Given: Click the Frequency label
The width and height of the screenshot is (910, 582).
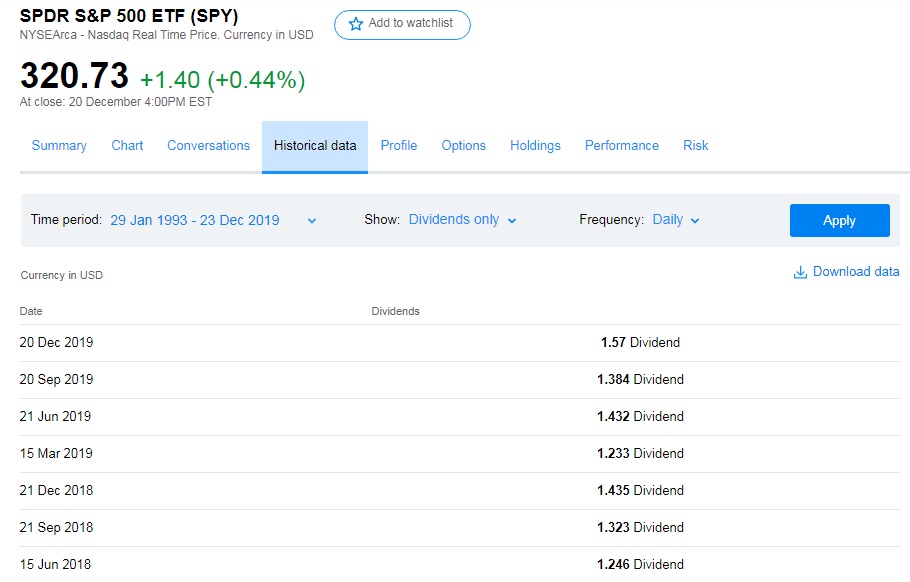Looking at the screenshot, I should (x=612, y=219).
